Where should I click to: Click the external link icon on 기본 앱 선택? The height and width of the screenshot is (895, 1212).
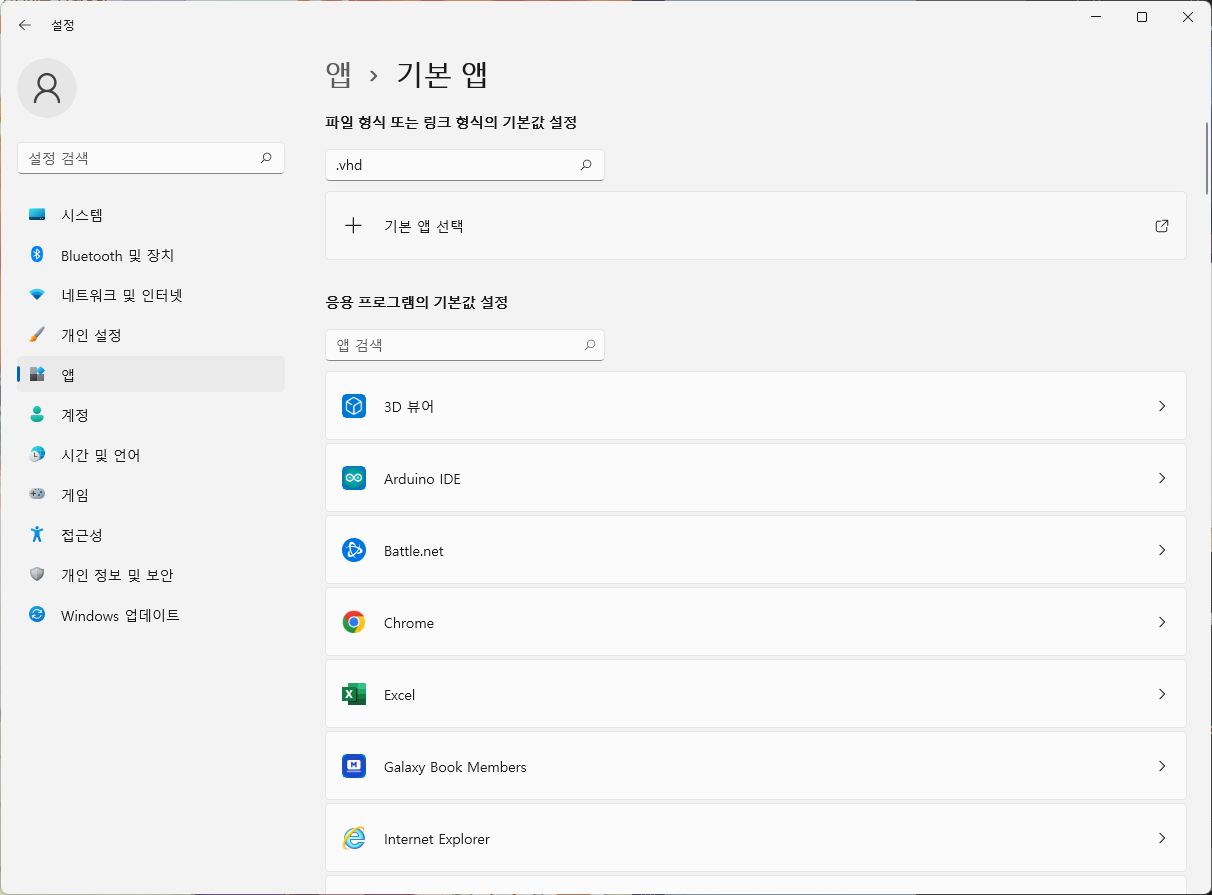[x=1162, y=226]
